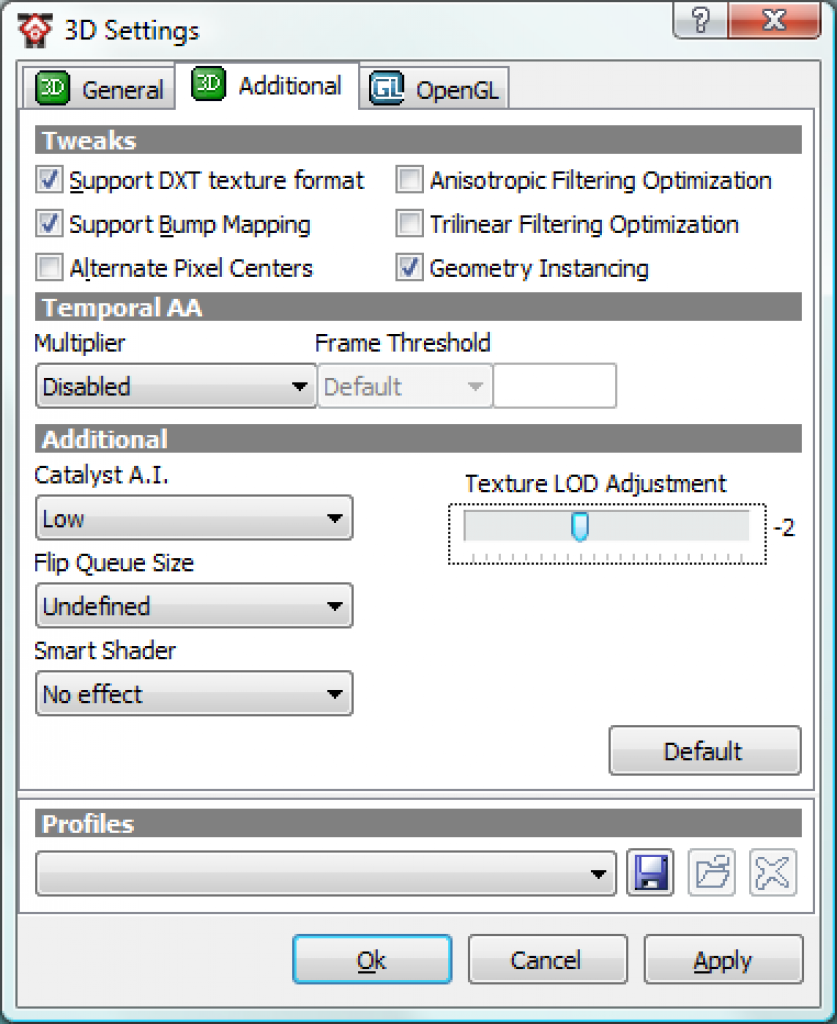The width and height of the screenshot is (837, 1024).
Task: Click the Texture LOD Adjustment slider handle
Action: [580, 526]
